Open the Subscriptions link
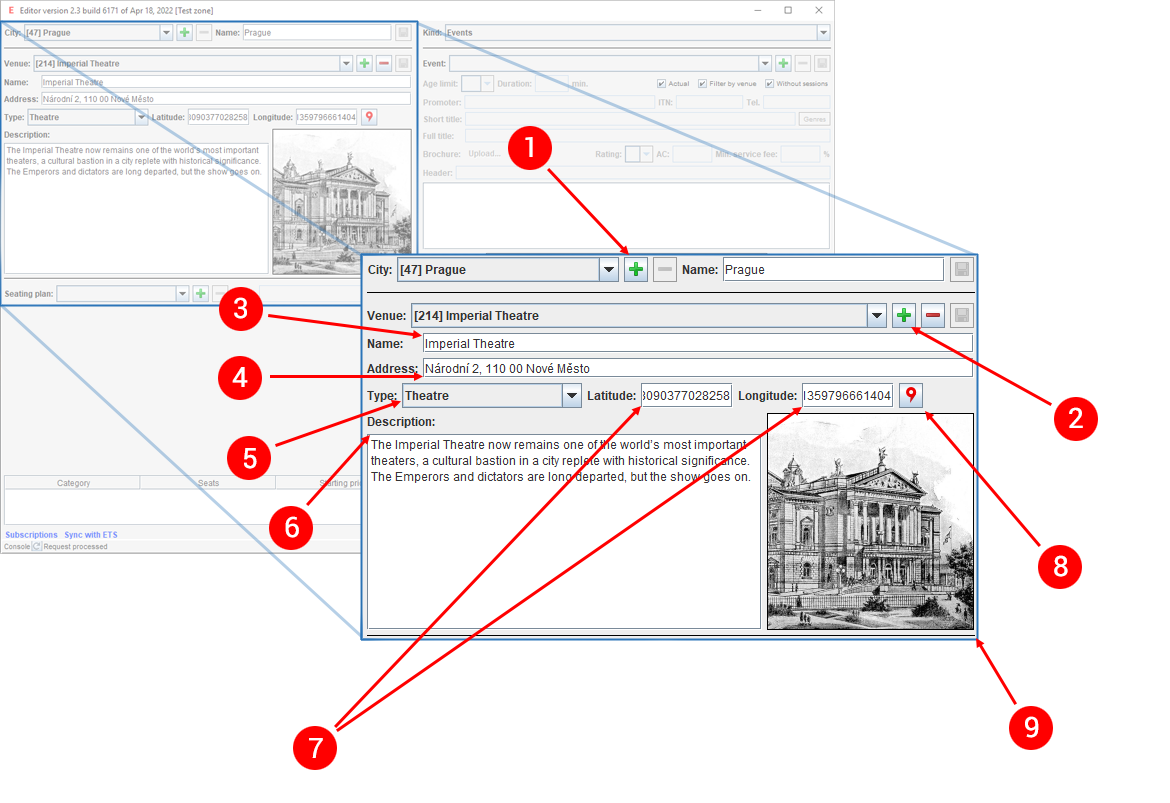This screenshot has height=803, width=1170. [x=31, y=534]
